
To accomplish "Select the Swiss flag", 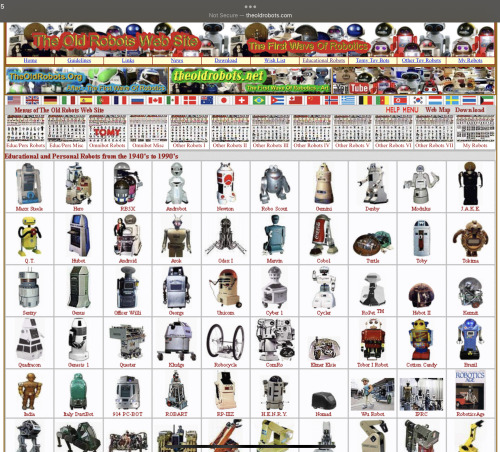I will click(x=241, y=100).
